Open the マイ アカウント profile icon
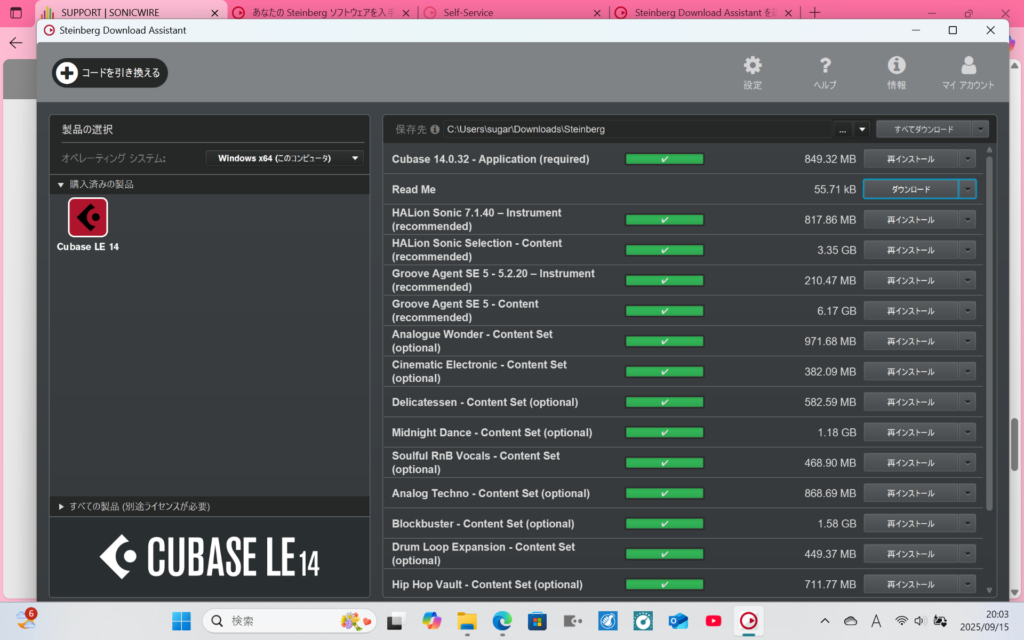The height and width of the screenshot is (640, 1024). [x=968, y=66]
